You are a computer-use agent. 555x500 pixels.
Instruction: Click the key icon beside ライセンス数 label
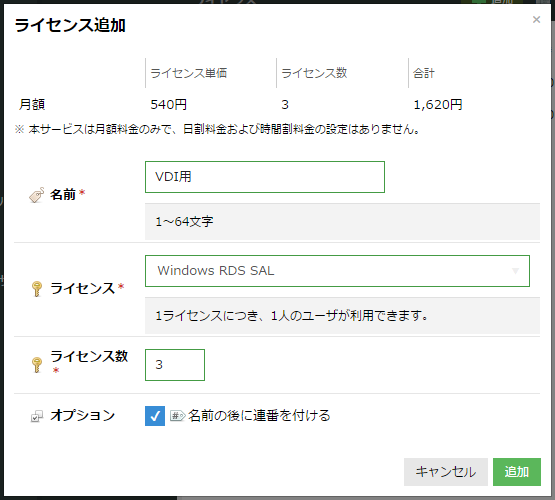[x=37, y=365]
